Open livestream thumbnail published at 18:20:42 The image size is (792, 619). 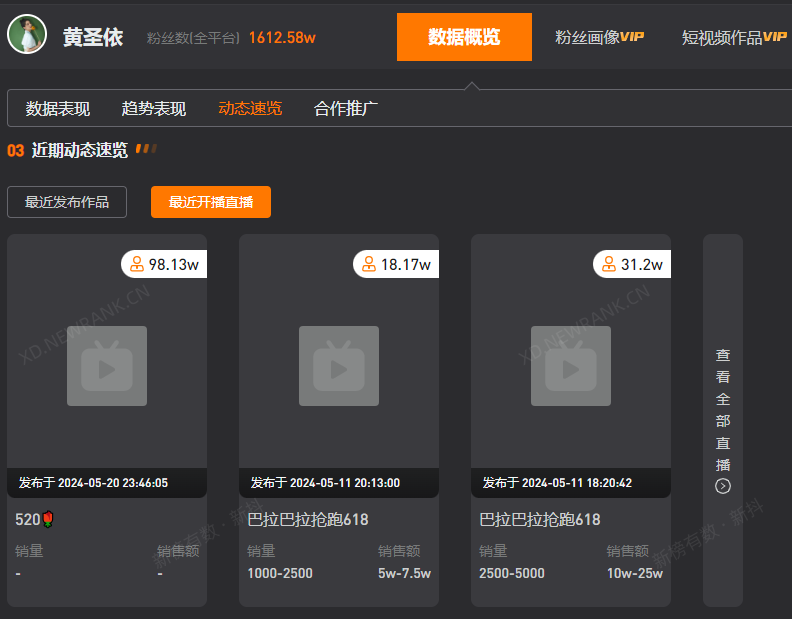tap(571, 366)
